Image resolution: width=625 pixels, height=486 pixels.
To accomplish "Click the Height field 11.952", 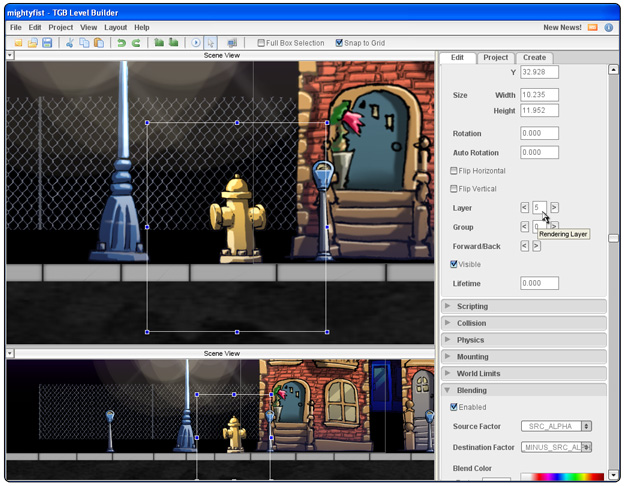I will (x=539, y=110).
